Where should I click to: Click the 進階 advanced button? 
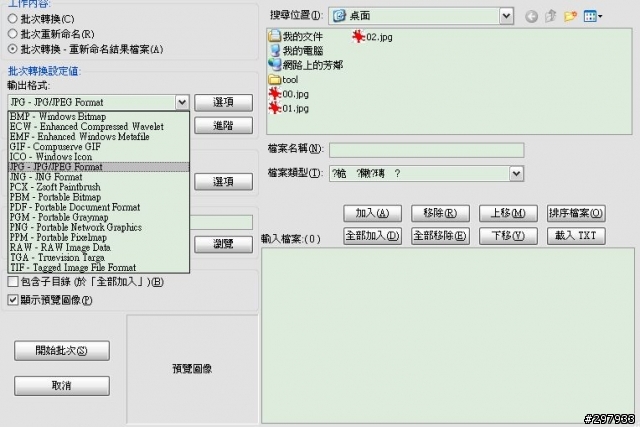coord(223,125)
